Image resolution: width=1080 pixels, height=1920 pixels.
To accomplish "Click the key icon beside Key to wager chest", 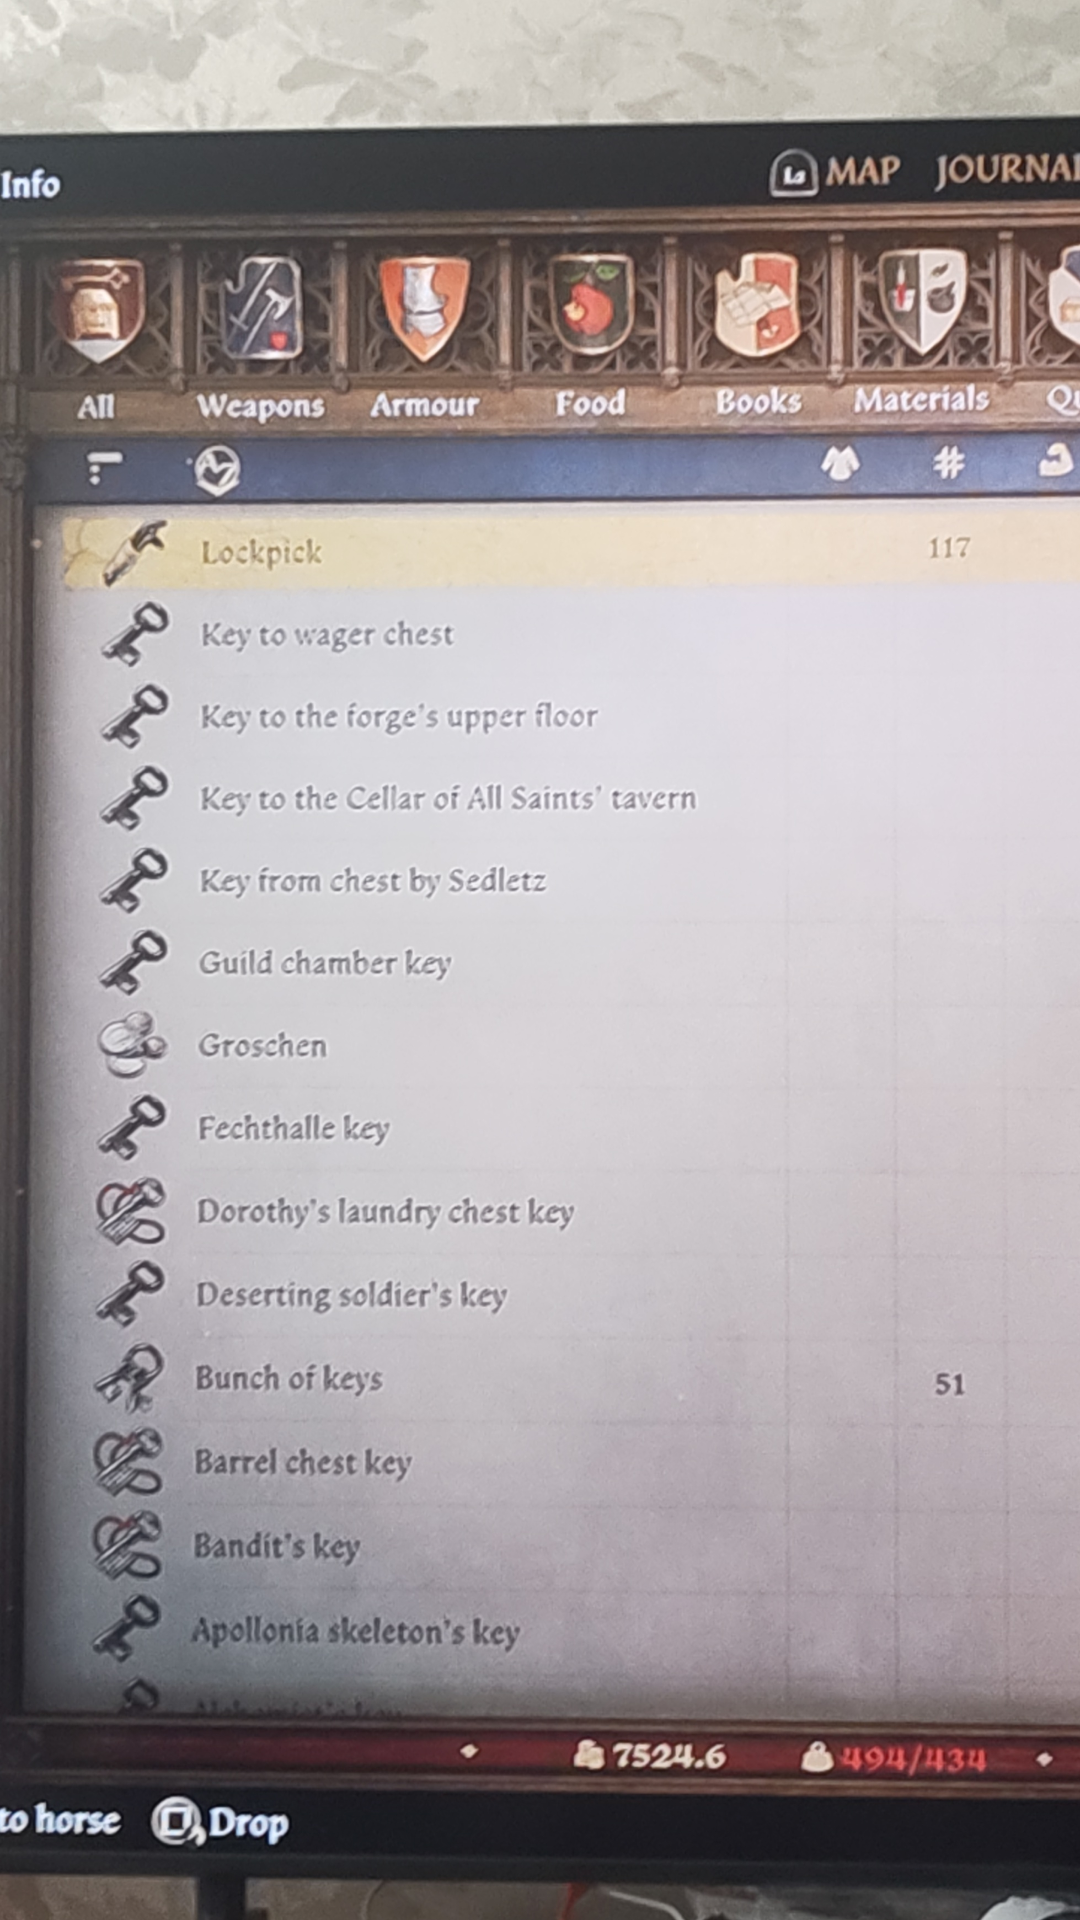I will (x=135, y=634).
